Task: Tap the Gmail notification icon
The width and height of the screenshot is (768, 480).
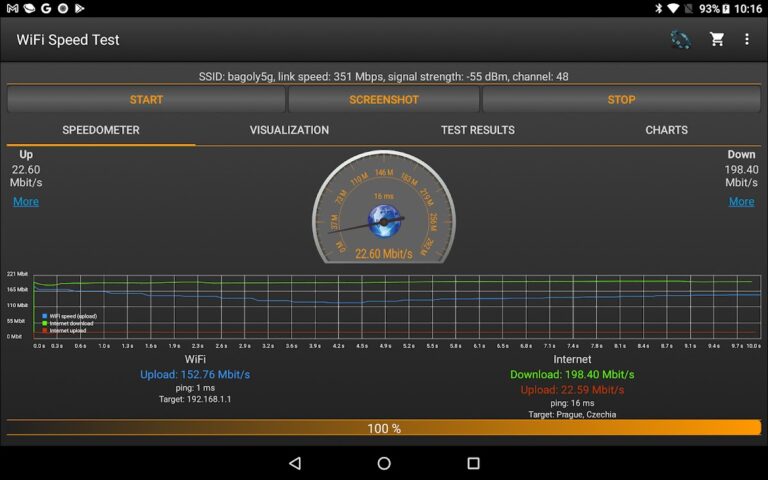Action: [x=13, y=8]
